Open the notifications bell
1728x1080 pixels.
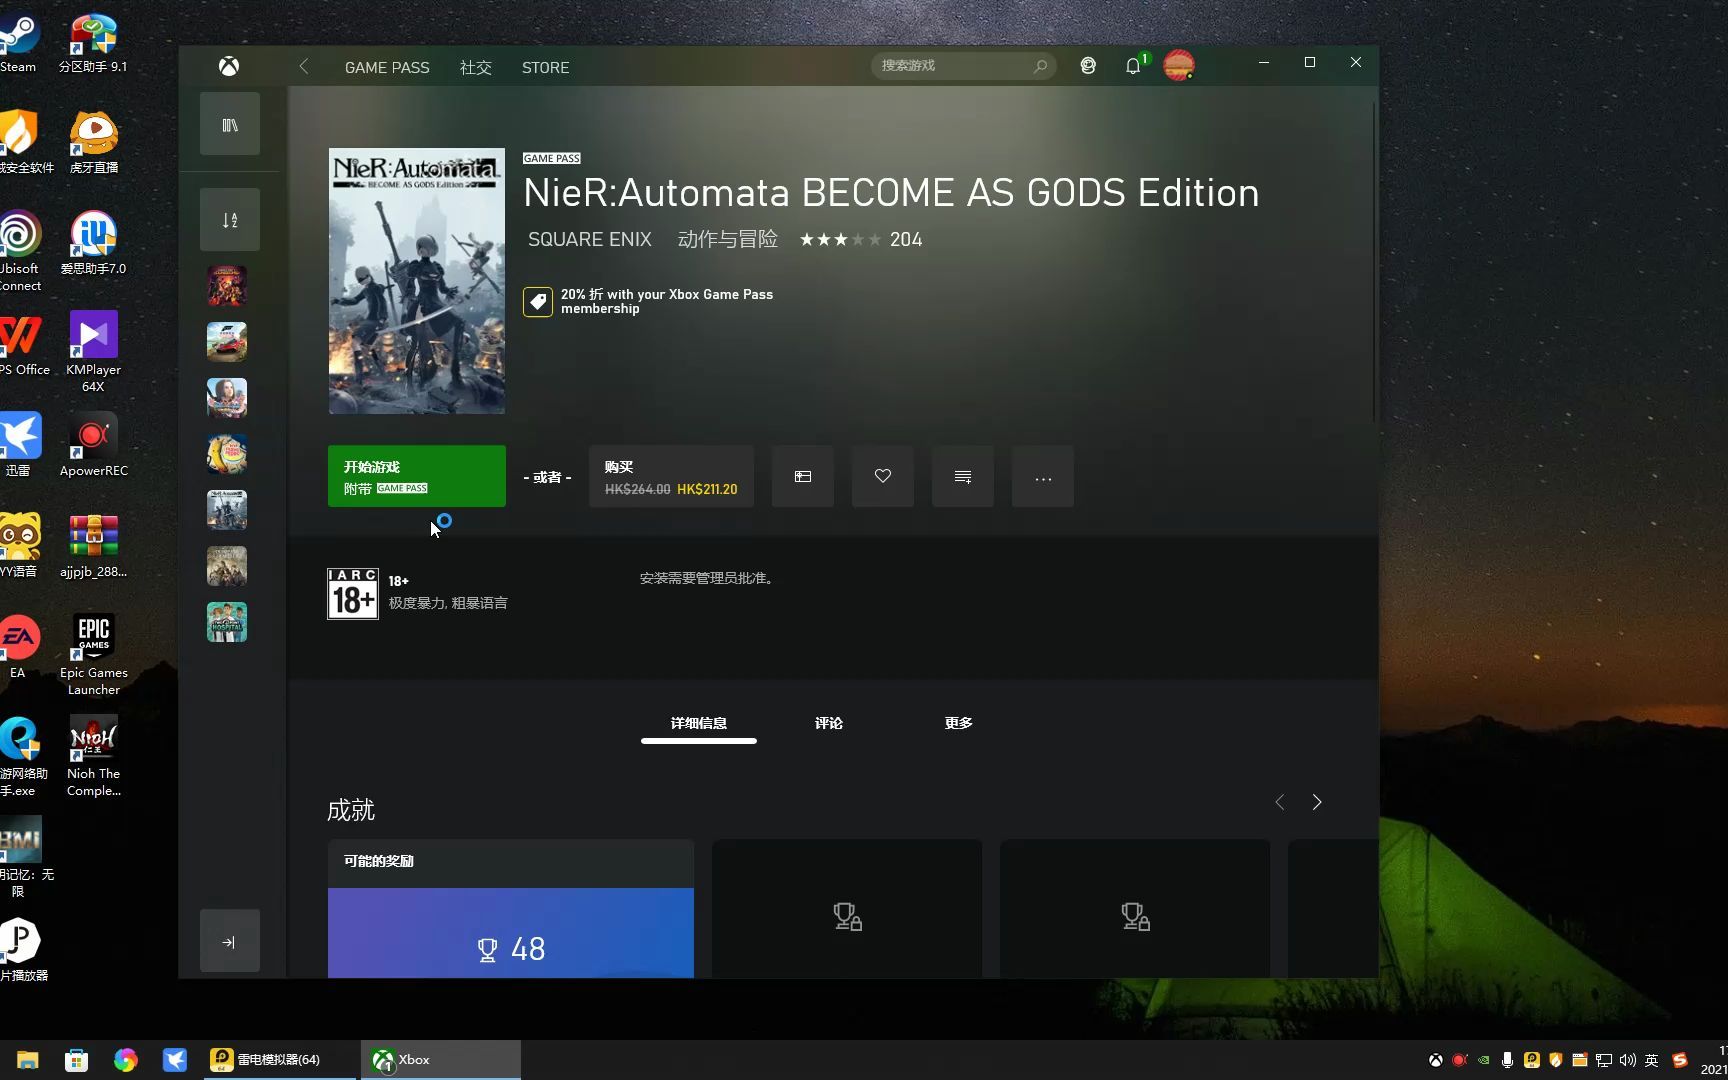coord(1133,66)
